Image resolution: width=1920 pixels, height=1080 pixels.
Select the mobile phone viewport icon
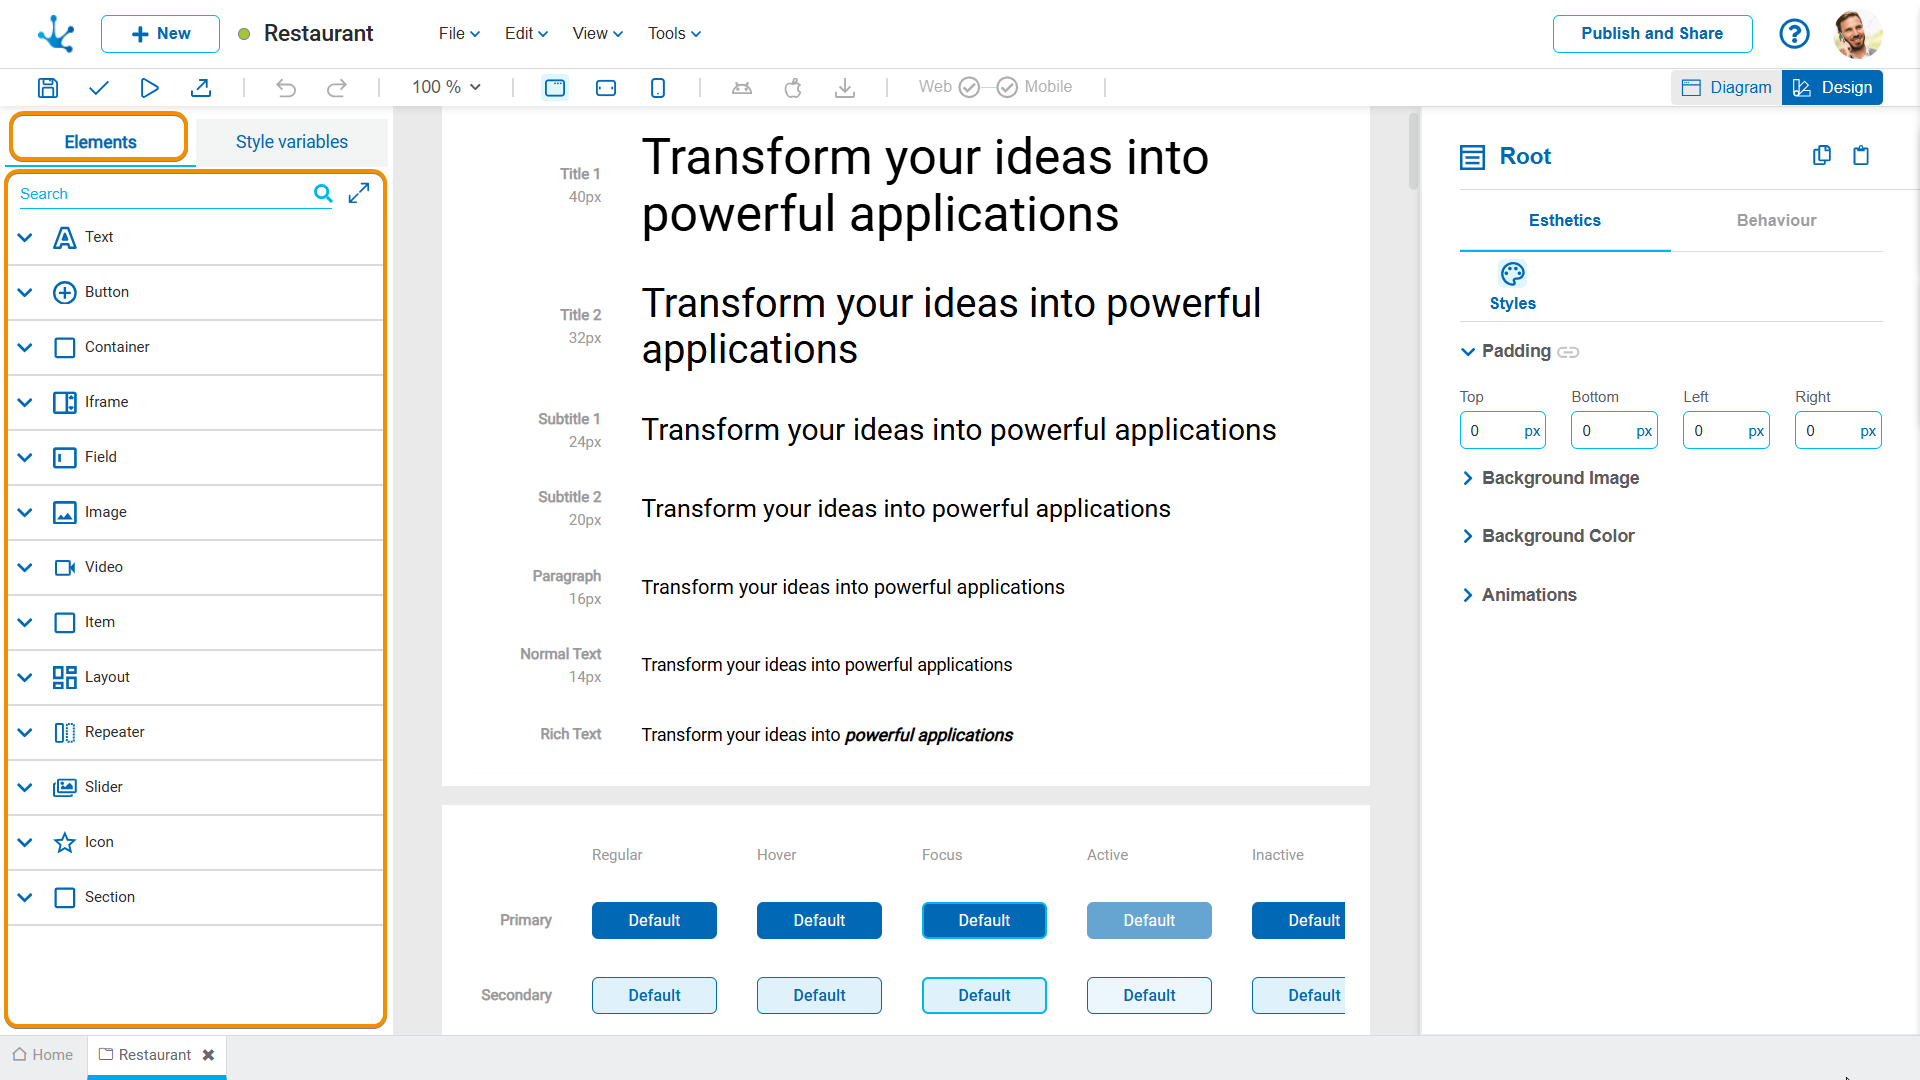[x=657, y=88]
